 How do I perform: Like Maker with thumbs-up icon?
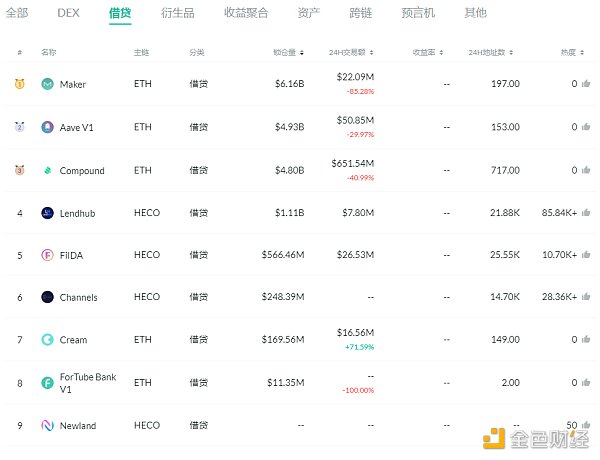[586, 85]
